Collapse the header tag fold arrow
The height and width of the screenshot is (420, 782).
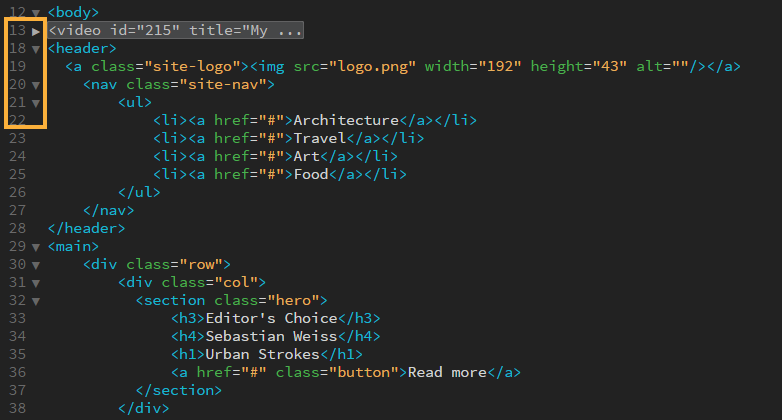(36, 49)
